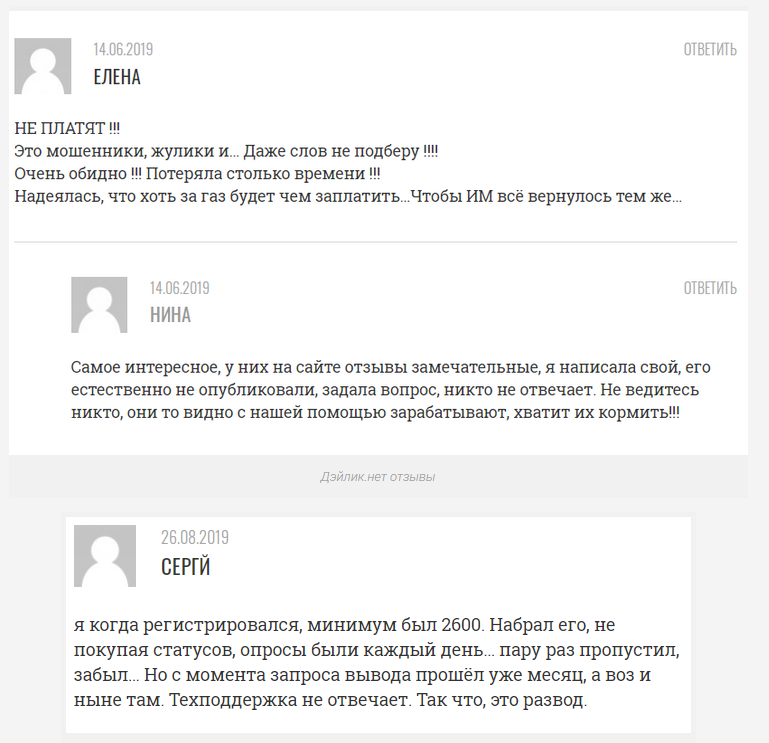Open the ЕЛЕНА author name
The width and height of the screenshot is (769, 743).
point(117,77)
